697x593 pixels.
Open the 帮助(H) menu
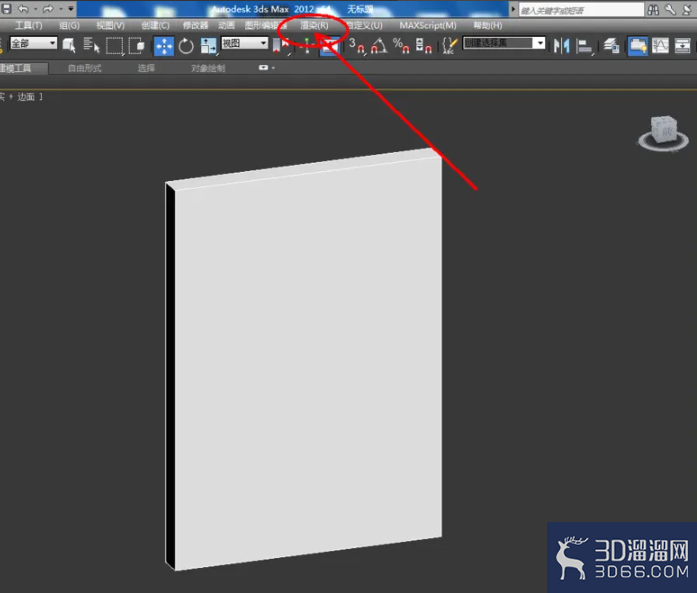[488, 25]
